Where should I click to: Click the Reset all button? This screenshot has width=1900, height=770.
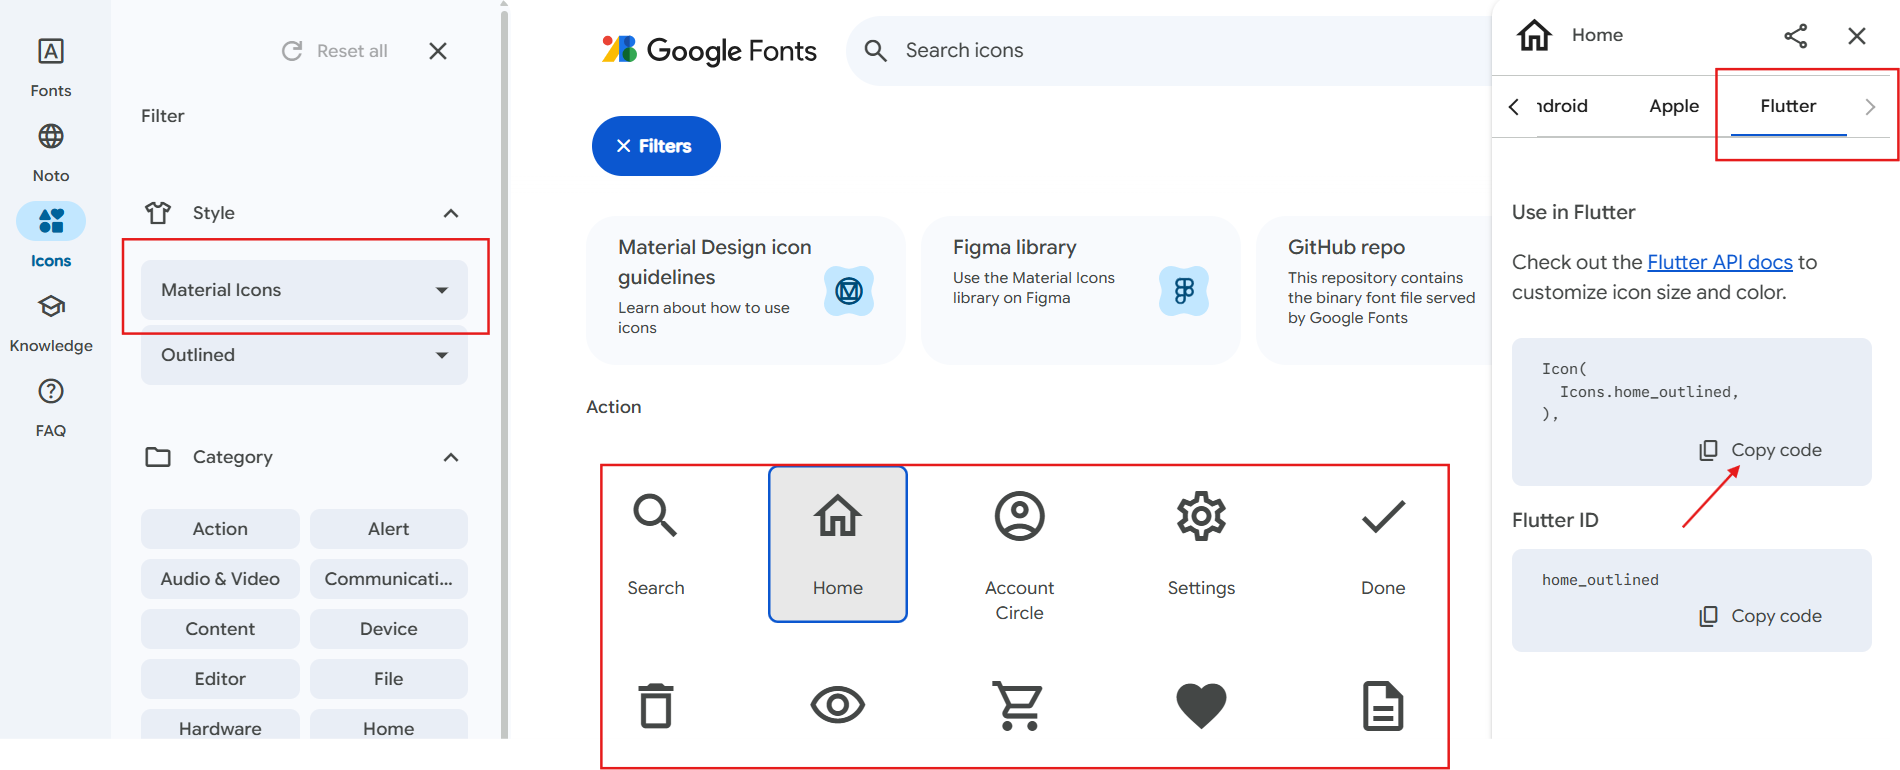pyautogui.click(x=335, y=51)
